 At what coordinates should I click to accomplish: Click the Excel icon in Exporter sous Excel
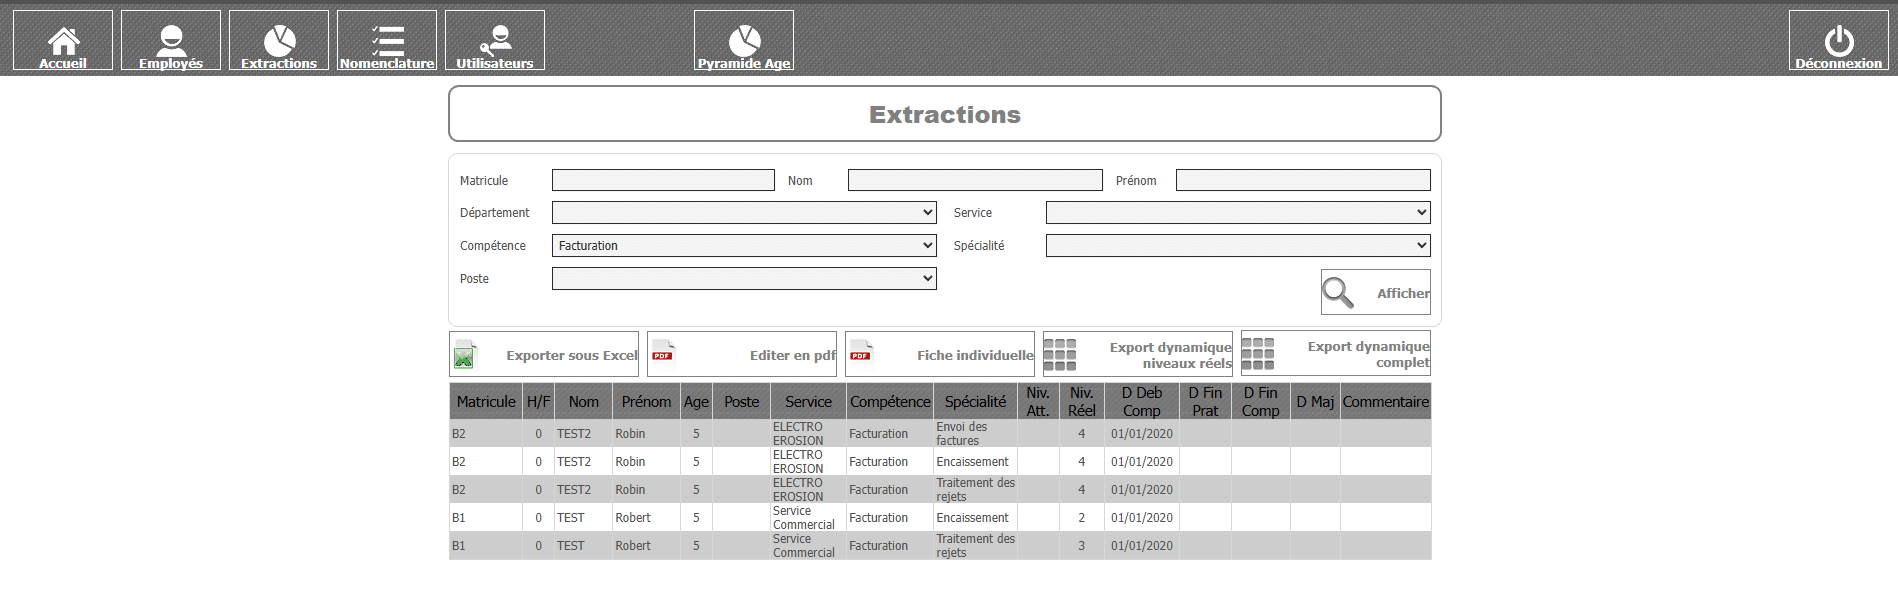(x=464, y=354)
